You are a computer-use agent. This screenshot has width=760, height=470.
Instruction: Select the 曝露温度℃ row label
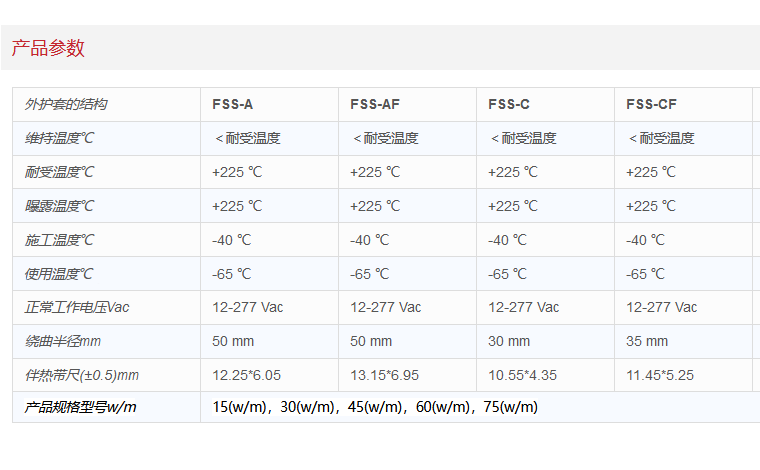coord(60,206)
